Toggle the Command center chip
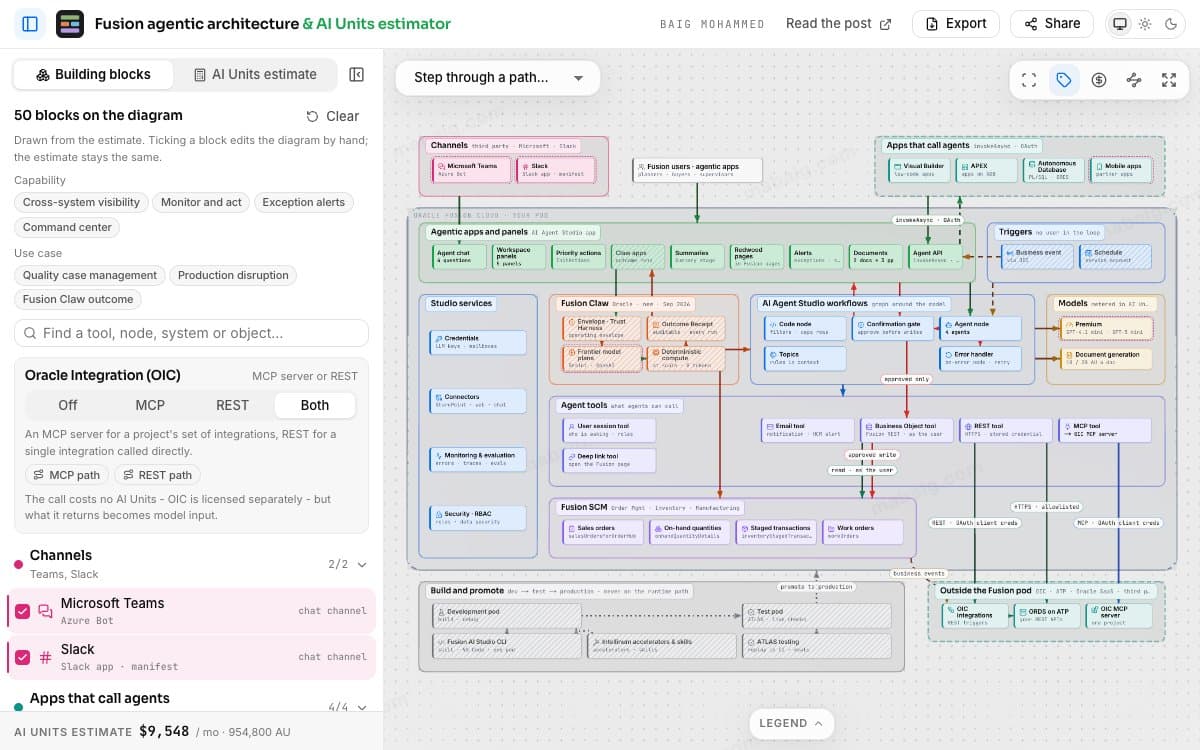 pos(67,227)
